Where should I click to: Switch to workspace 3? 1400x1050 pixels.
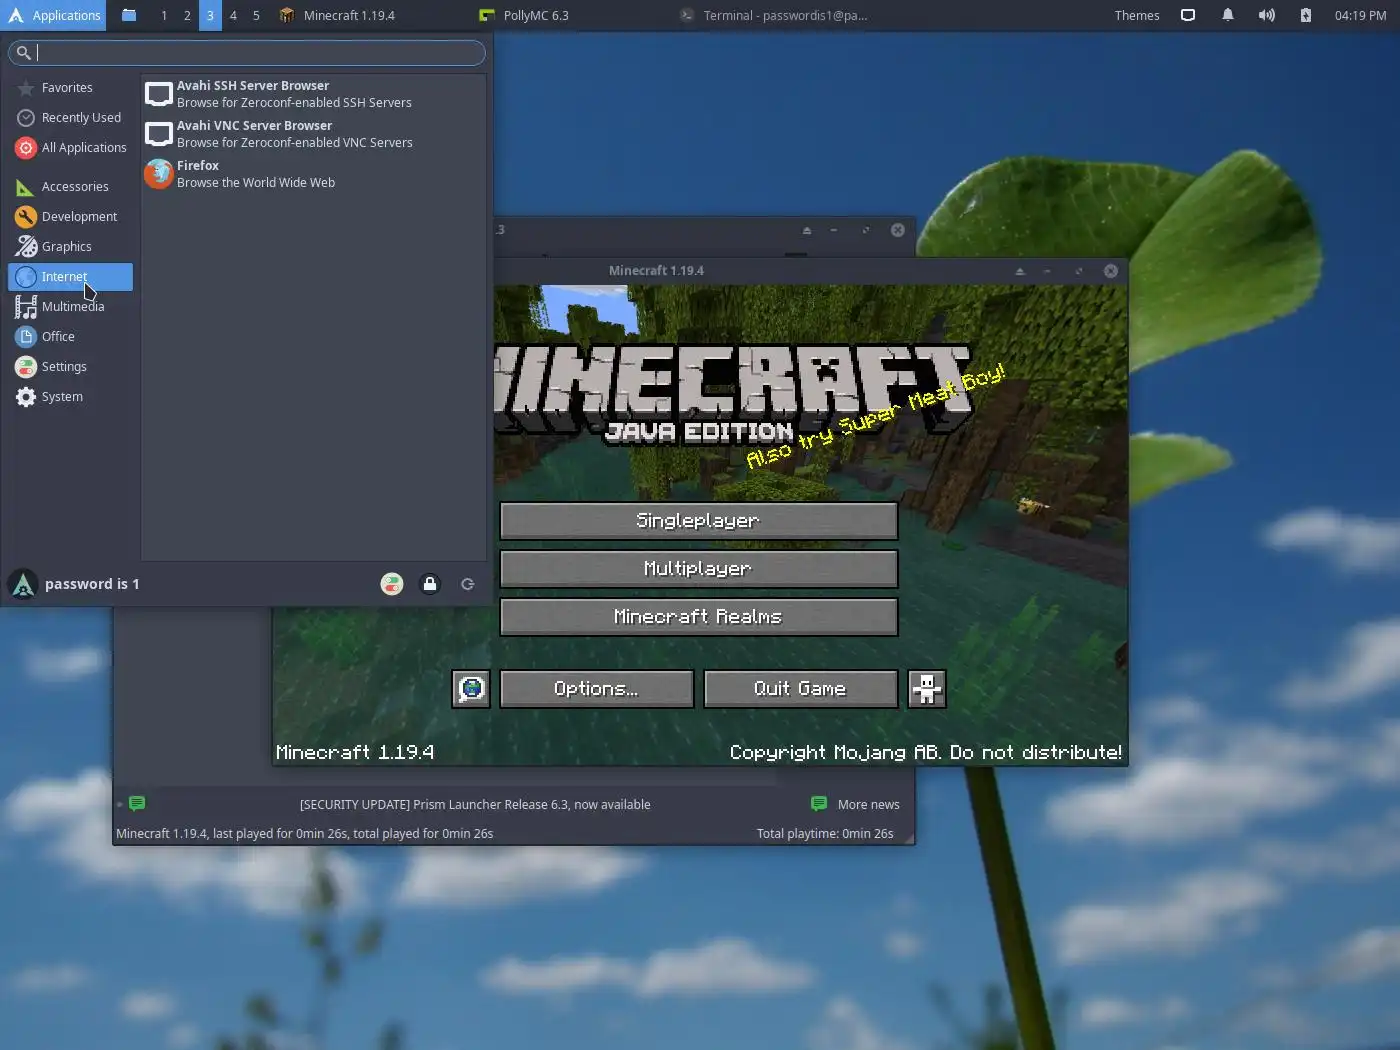210,15
